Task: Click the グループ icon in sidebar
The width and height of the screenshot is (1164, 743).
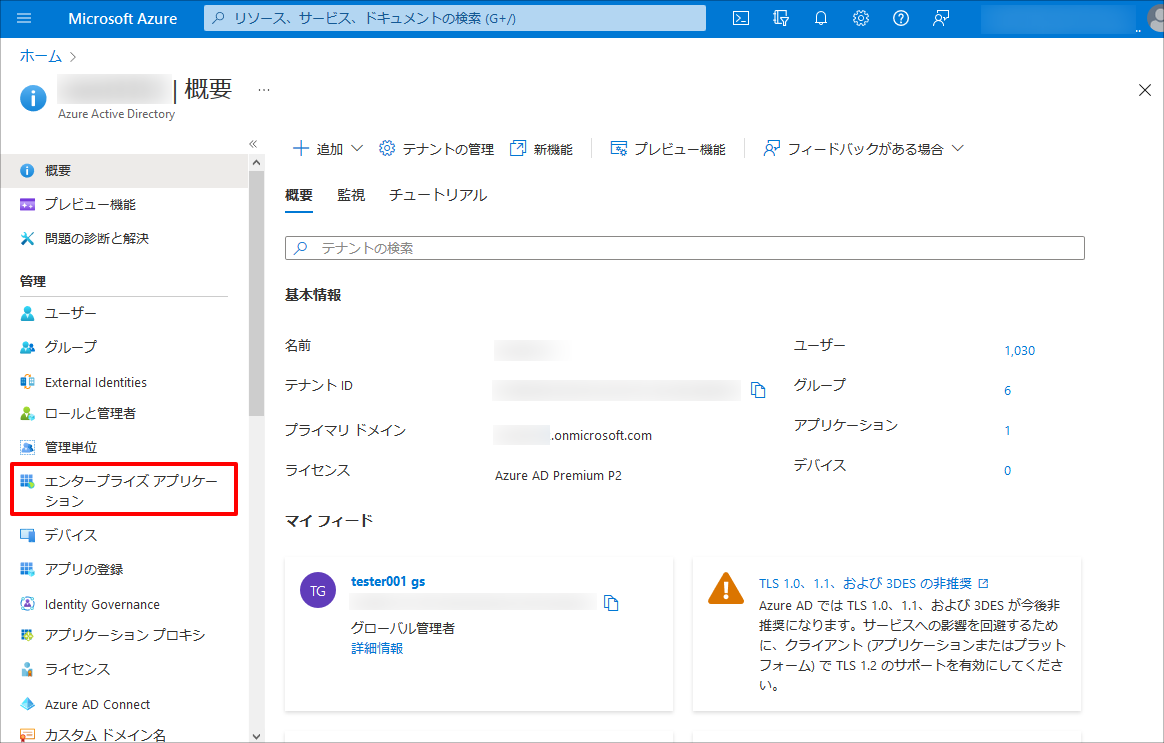Action: click(27, 347)
